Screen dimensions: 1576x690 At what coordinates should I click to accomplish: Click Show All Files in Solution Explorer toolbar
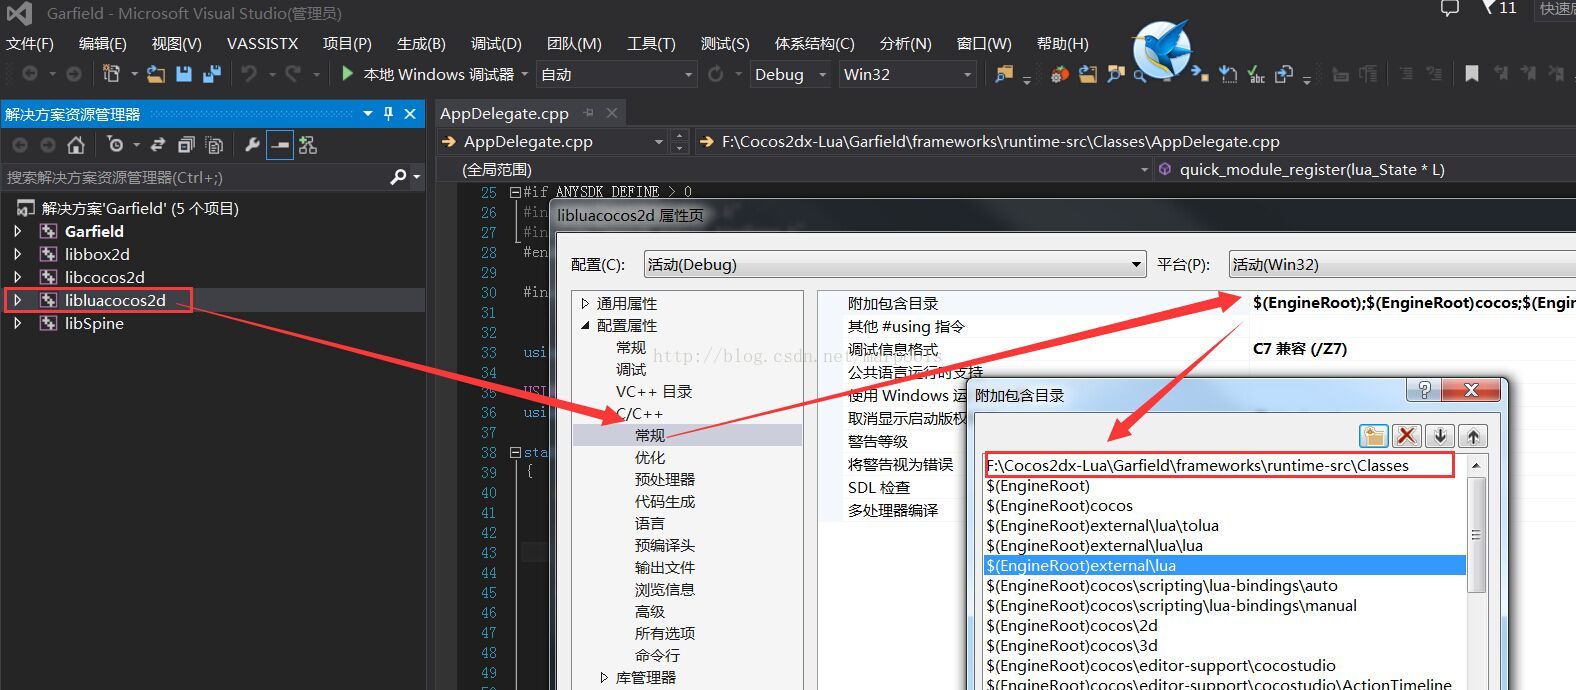[214, 145]
